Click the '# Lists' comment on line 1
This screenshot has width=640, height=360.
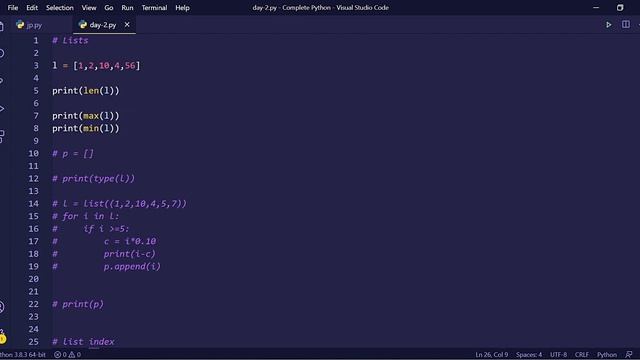click(70, 40)
